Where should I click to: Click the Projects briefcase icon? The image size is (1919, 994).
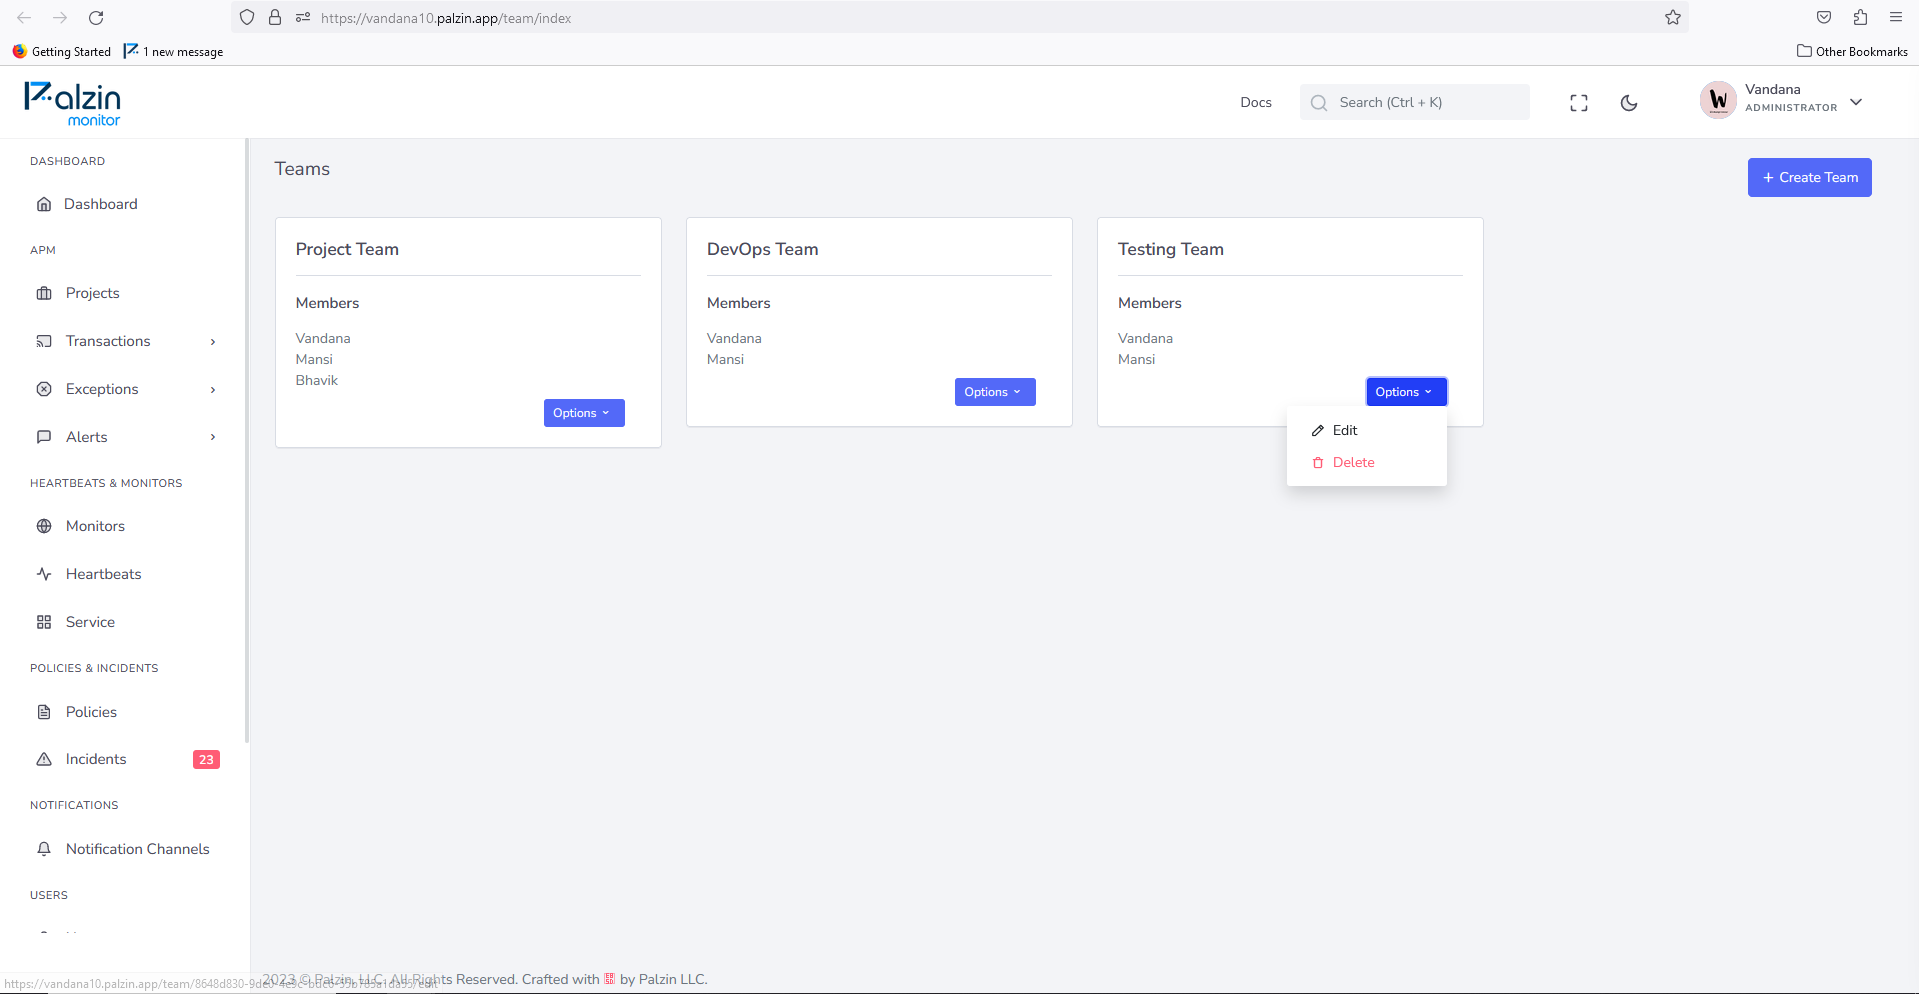click(44, 293)
